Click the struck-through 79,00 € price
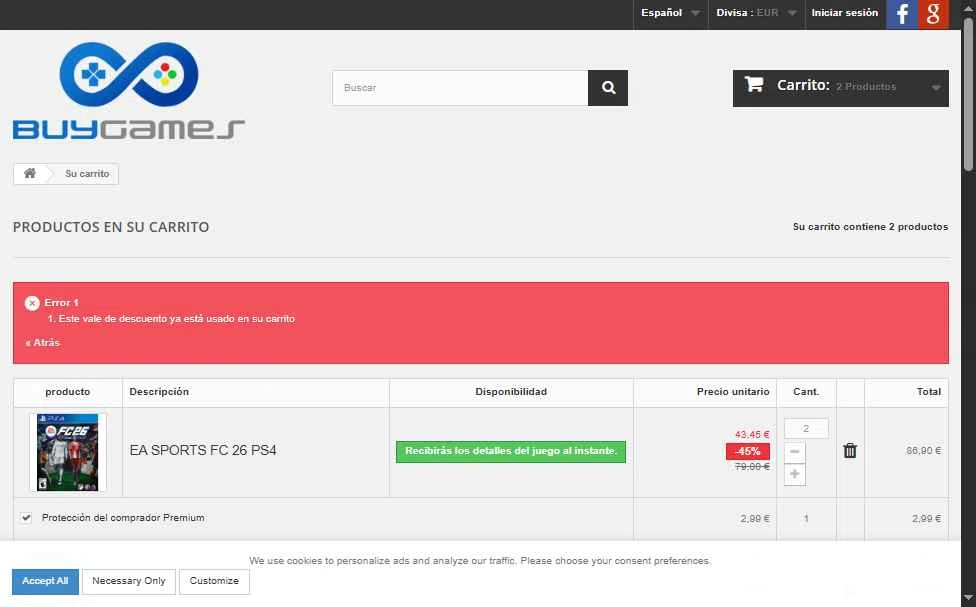The image size is (976, 607). (x=752, y=466)
